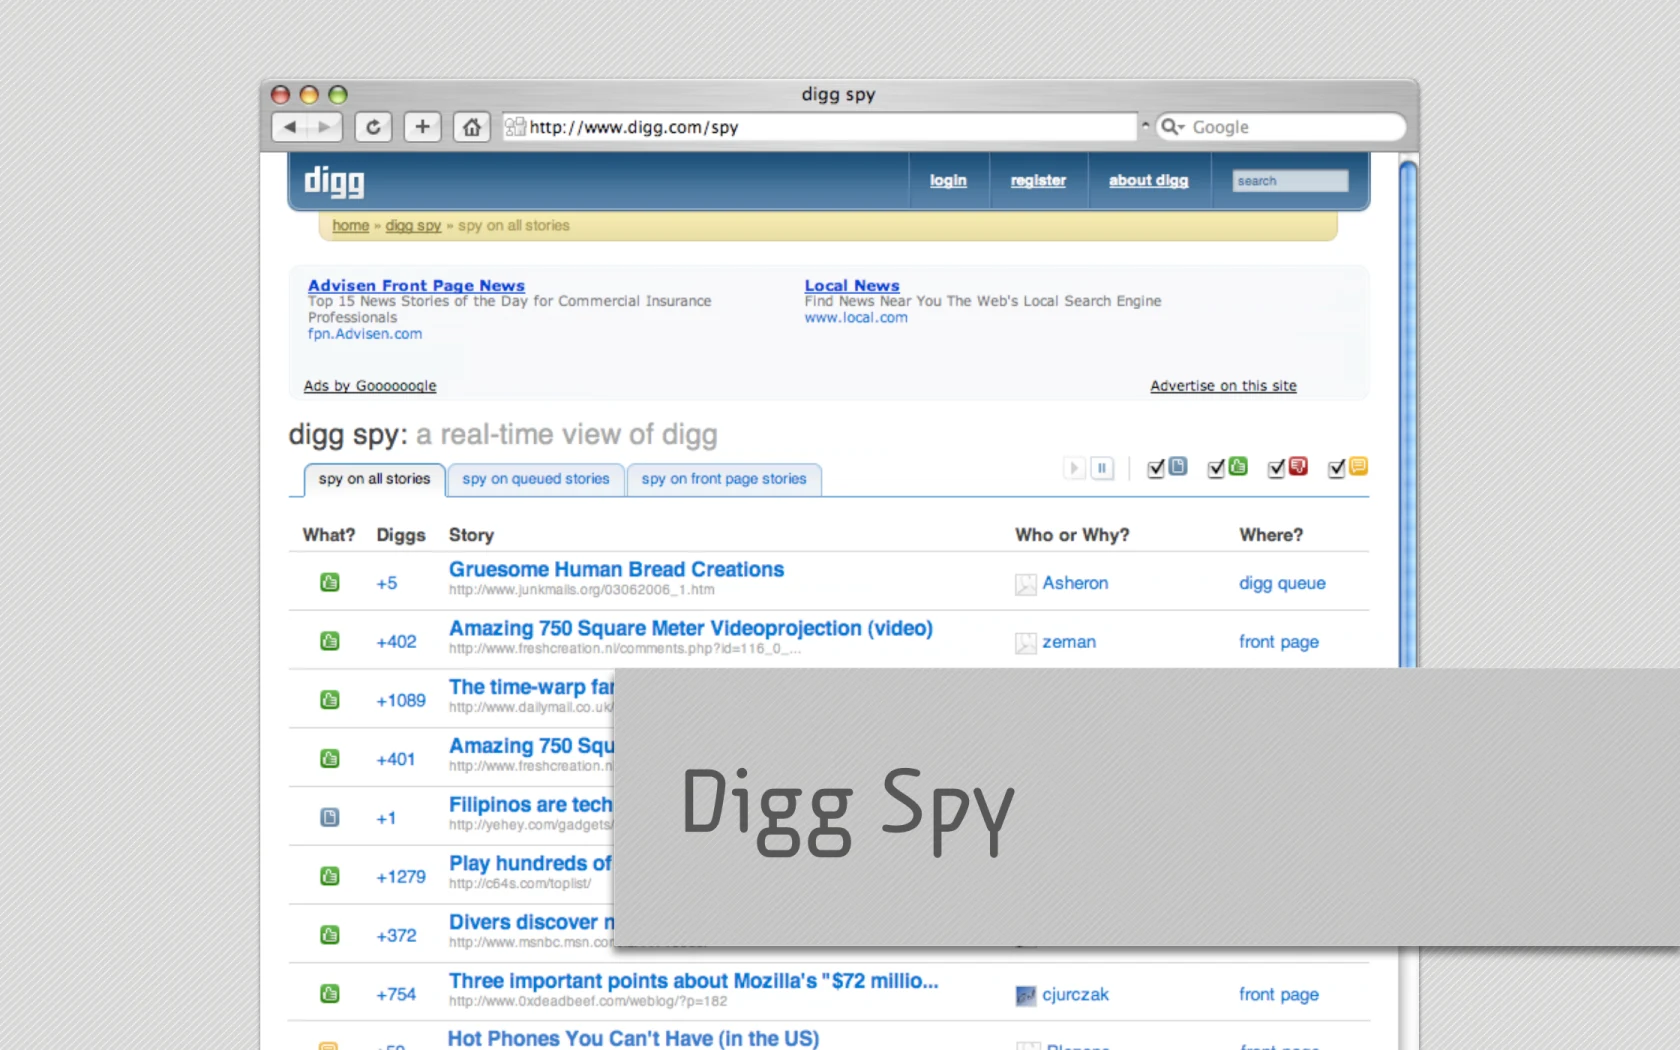Viewport: 1680px width, 1050px height.
Task: Open the 'Divers discover' story link
Action: pyautogui.click(x=531, y=922)
